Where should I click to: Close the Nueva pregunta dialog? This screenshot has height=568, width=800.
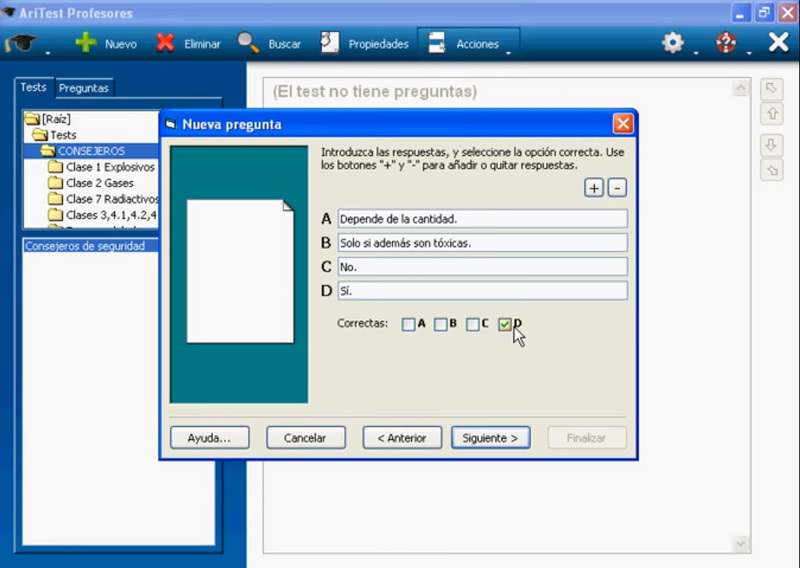623,124
